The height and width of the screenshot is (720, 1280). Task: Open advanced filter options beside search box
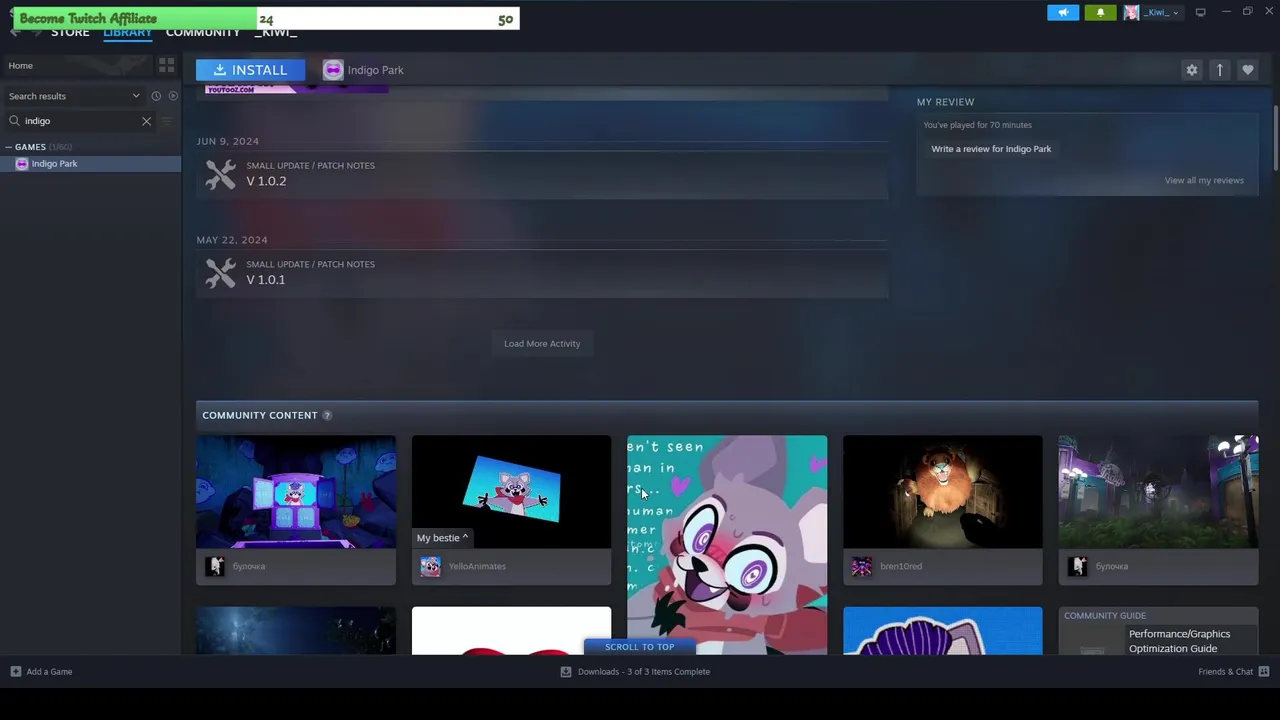tap(166, 121)
